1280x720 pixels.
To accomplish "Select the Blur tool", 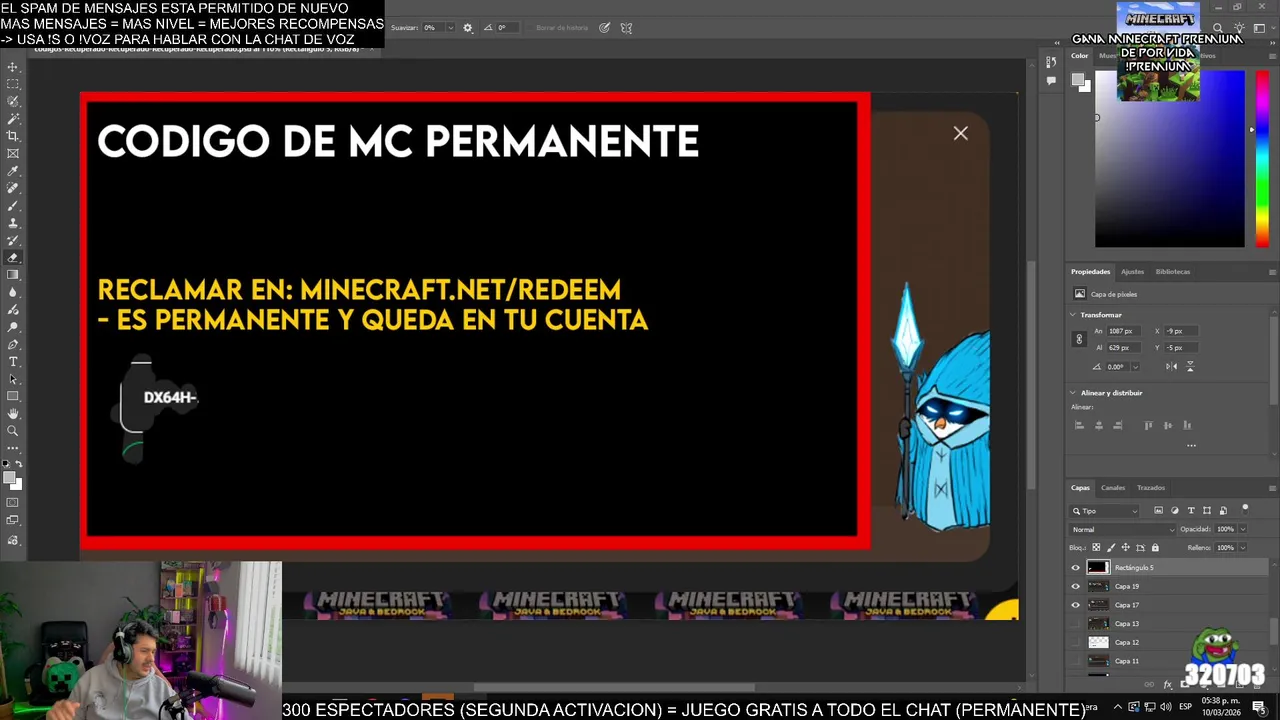I will pyautogui.click(x=13, y=292).
